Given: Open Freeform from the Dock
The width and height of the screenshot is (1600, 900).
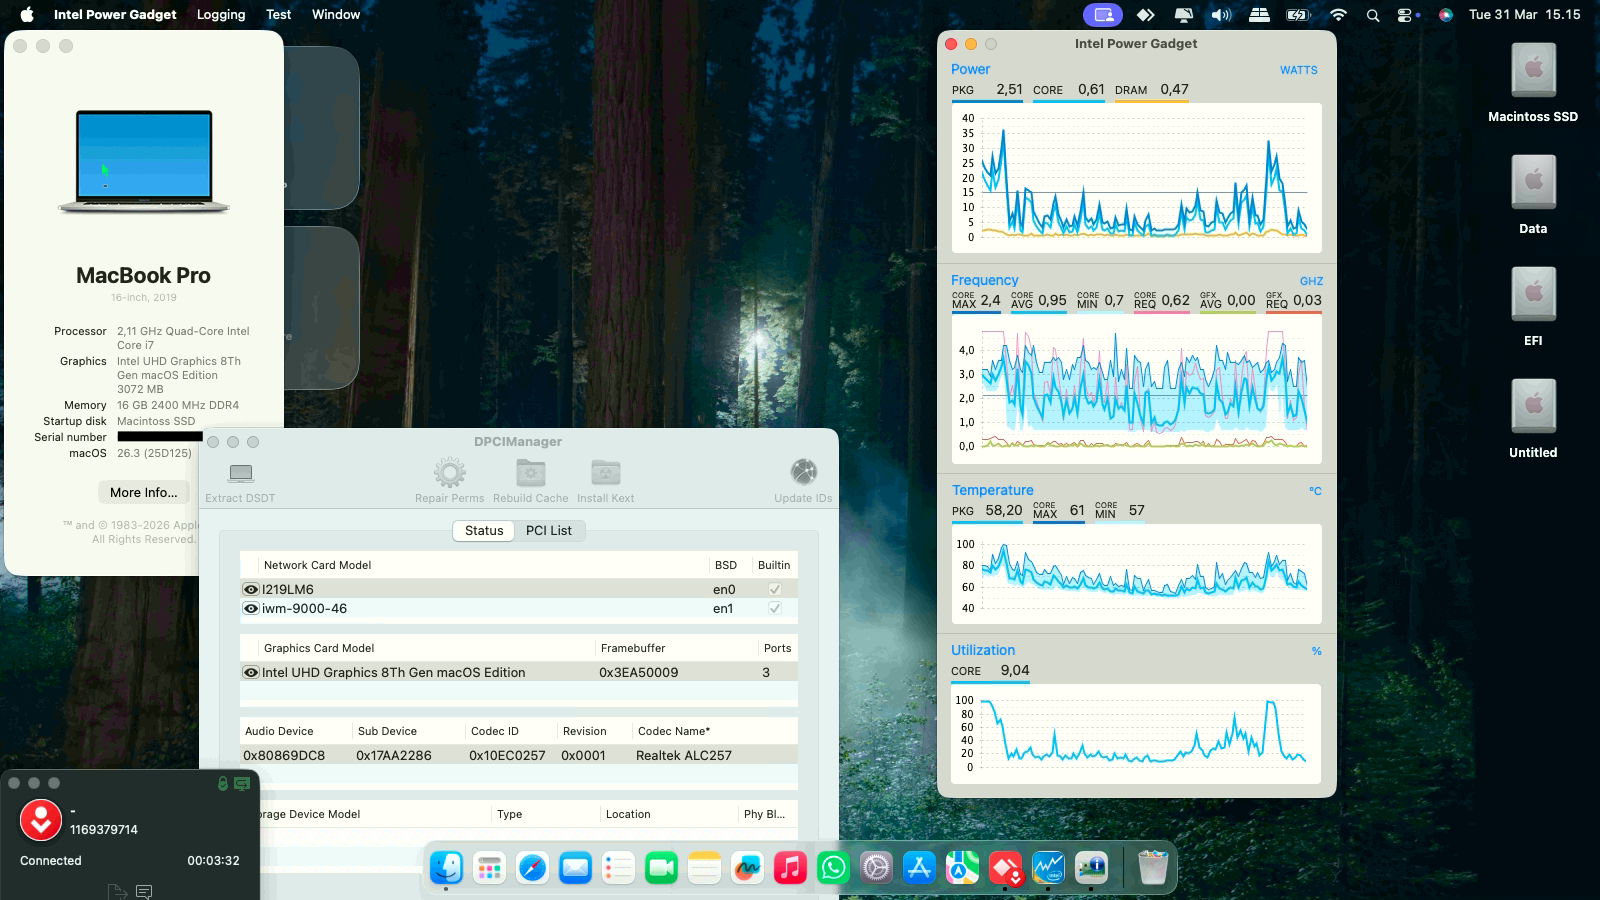Looking at the screenshot, I should click(747, 868).
